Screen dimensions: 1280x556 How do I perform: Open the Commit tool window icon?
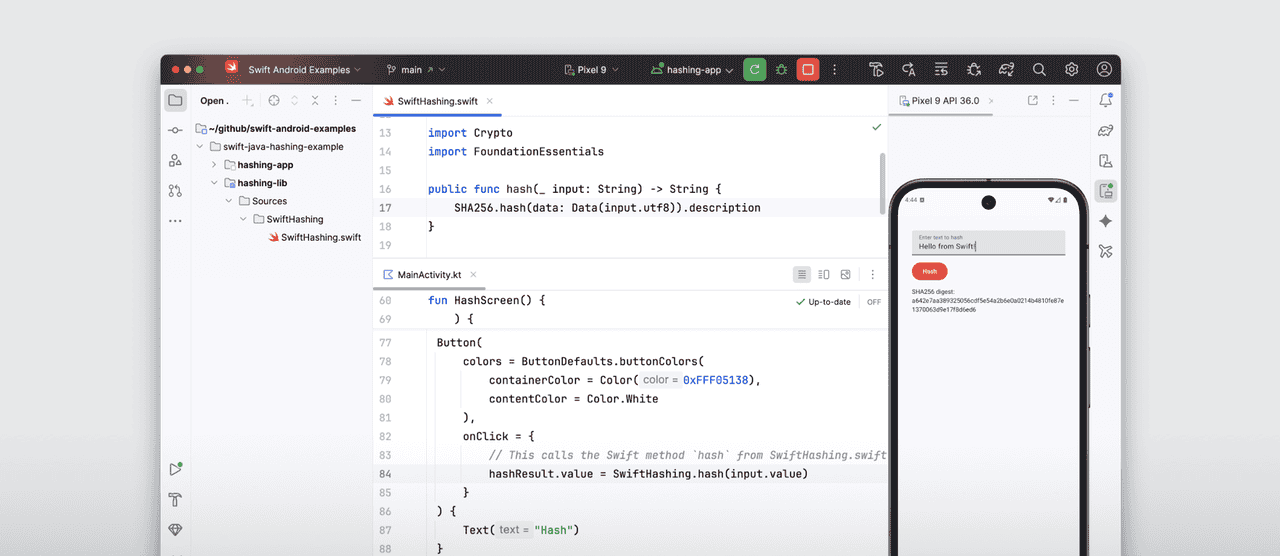pos(175,130)
